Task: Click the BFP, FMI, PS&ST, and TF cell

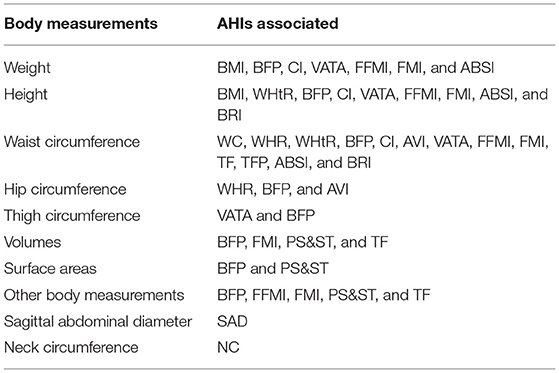Action: (303, 242)
